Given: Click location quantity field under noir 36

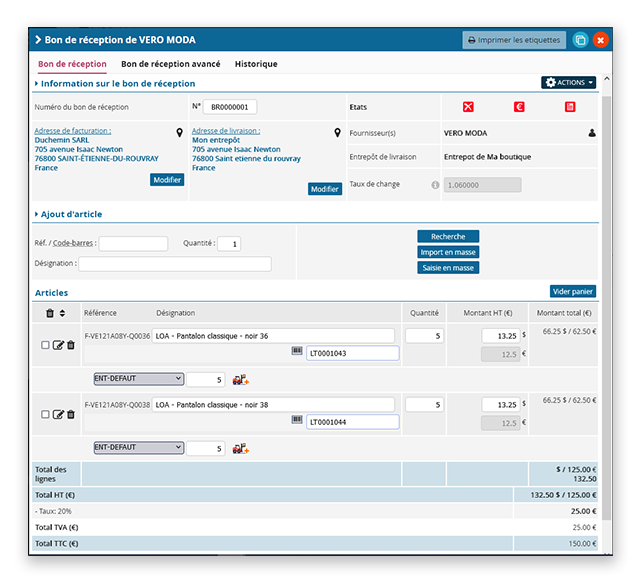Looking at the screenshot, I should point(206,380).
